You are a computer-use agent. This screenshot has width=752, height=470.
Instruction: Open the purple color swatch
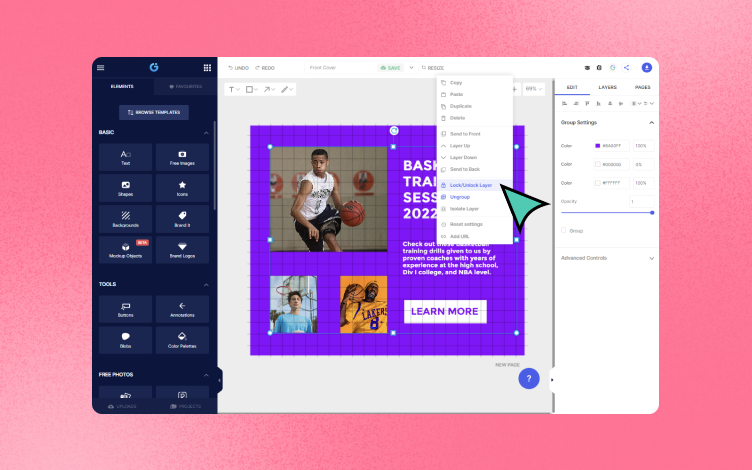click(x=598, y=146)
